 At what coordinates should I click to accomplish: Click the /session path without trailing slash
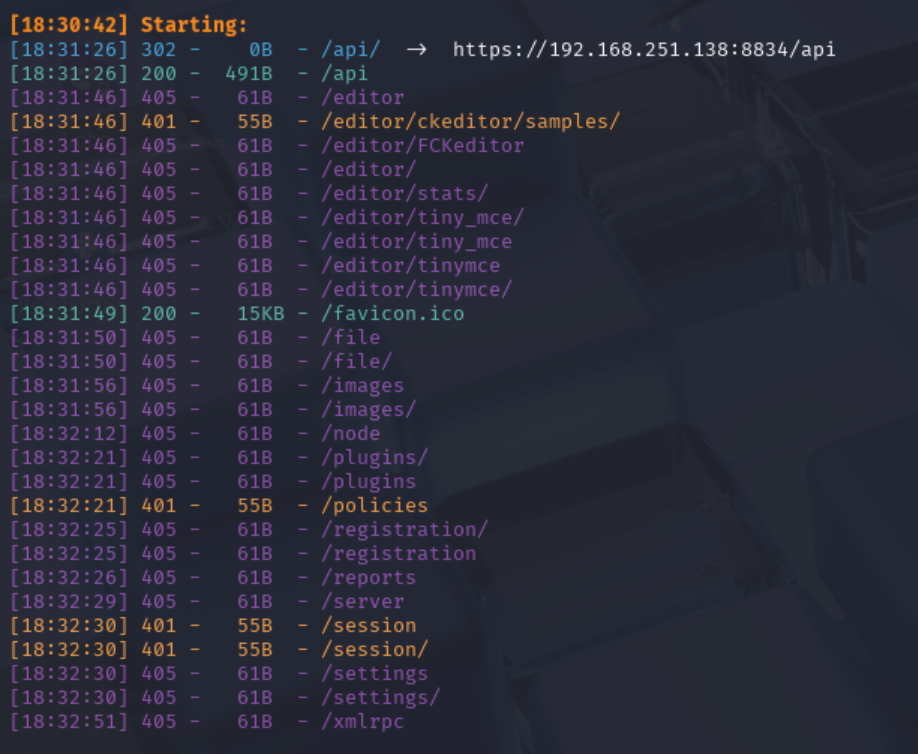369,626
